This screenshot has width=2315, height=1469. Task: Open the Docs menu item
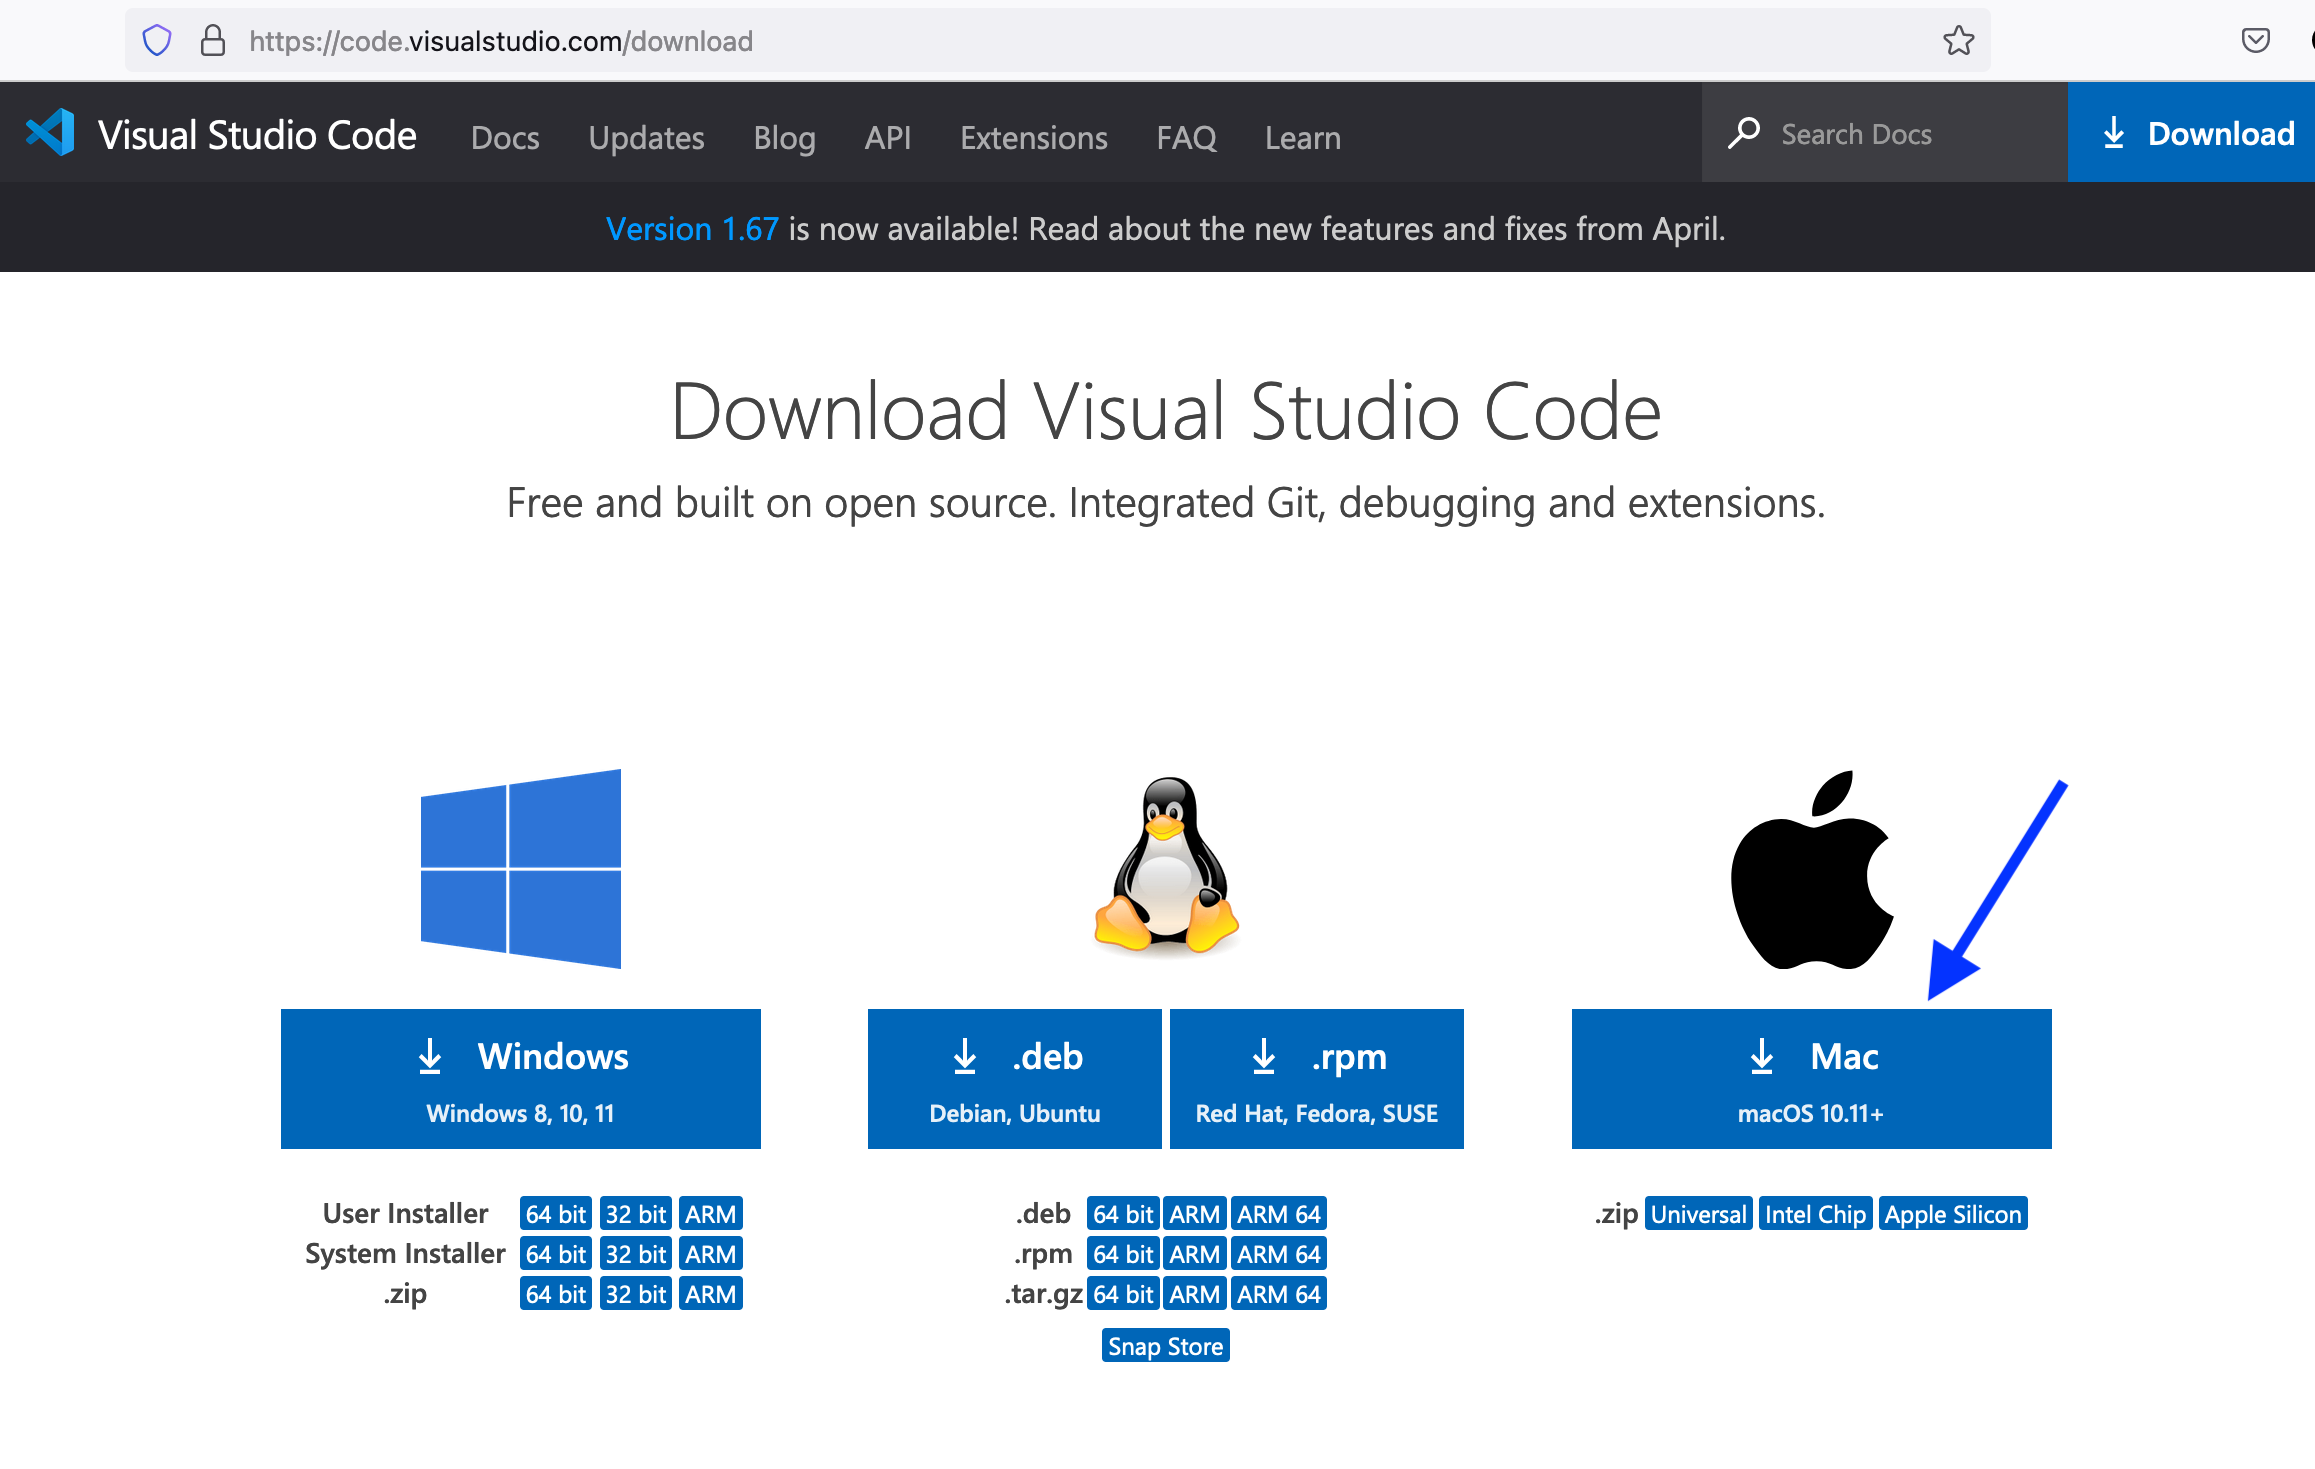(x=505, y=137)
